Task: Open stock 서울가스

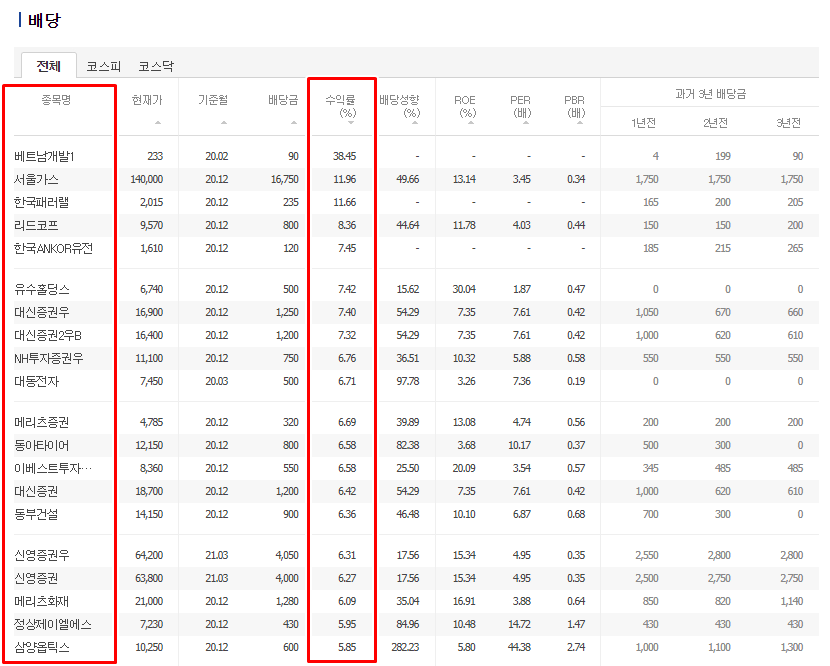Action: point(36,179)
